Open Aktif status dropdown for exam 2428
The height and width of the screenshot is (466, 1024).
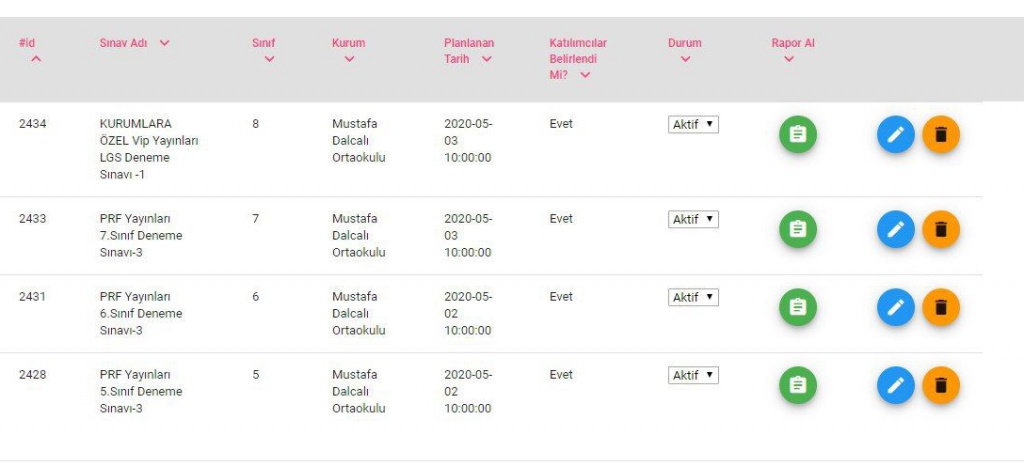pyautogui.click(x=693, y=375)
